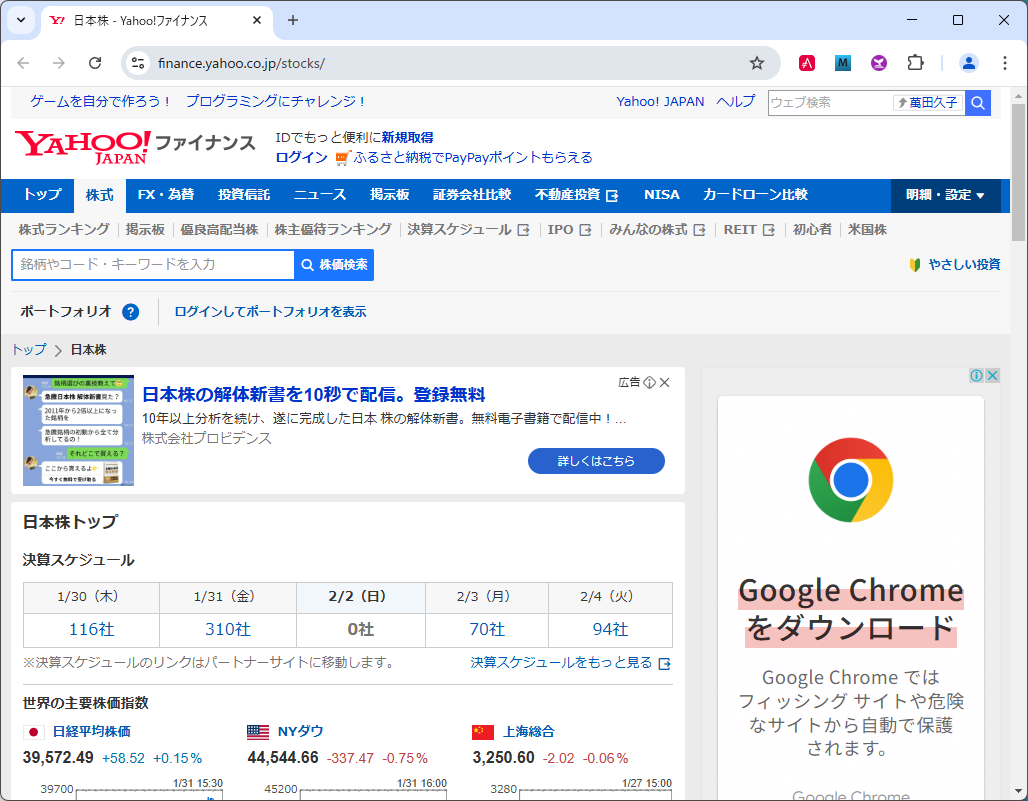Open REIT in the sub menu
This screenshot has width=1028, height=801.
click(749, 229)
